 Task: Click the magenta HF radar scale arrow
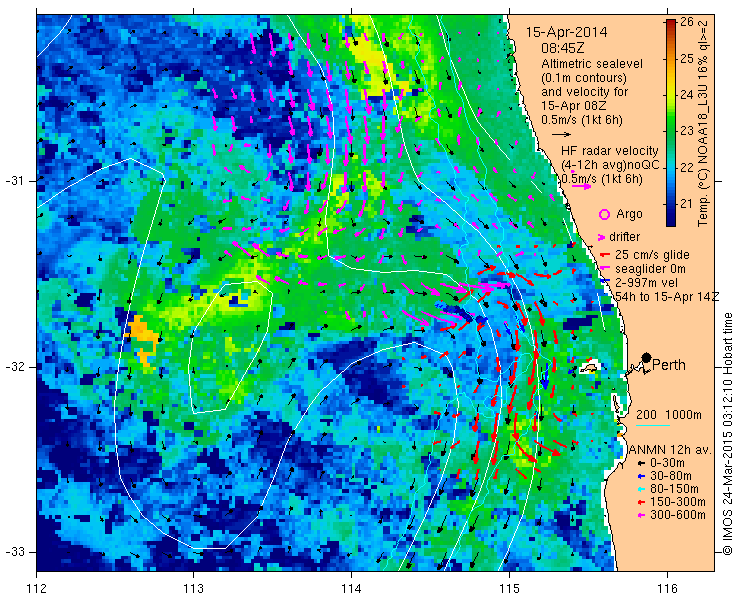(581, 186)
